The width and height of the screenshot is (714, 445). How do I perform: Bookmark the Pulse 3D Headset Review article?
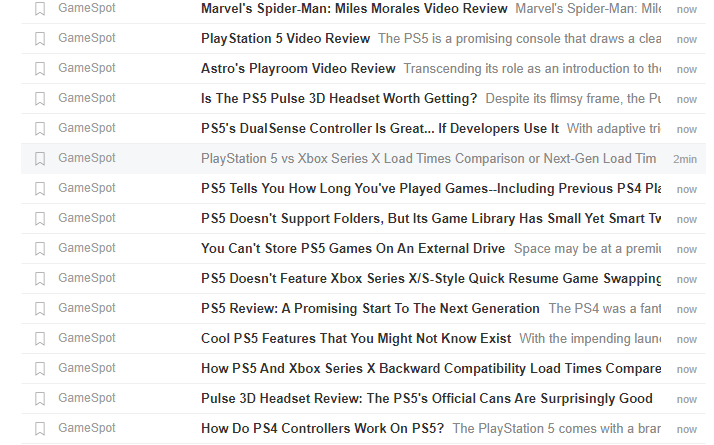pos(40,399)
